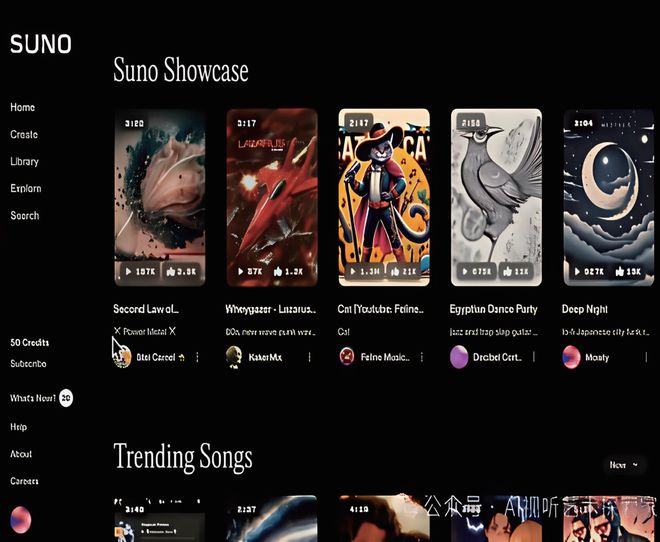Screen dimensions: 660x542
Task: Play the Cat song
Action: tap(365, 272)
